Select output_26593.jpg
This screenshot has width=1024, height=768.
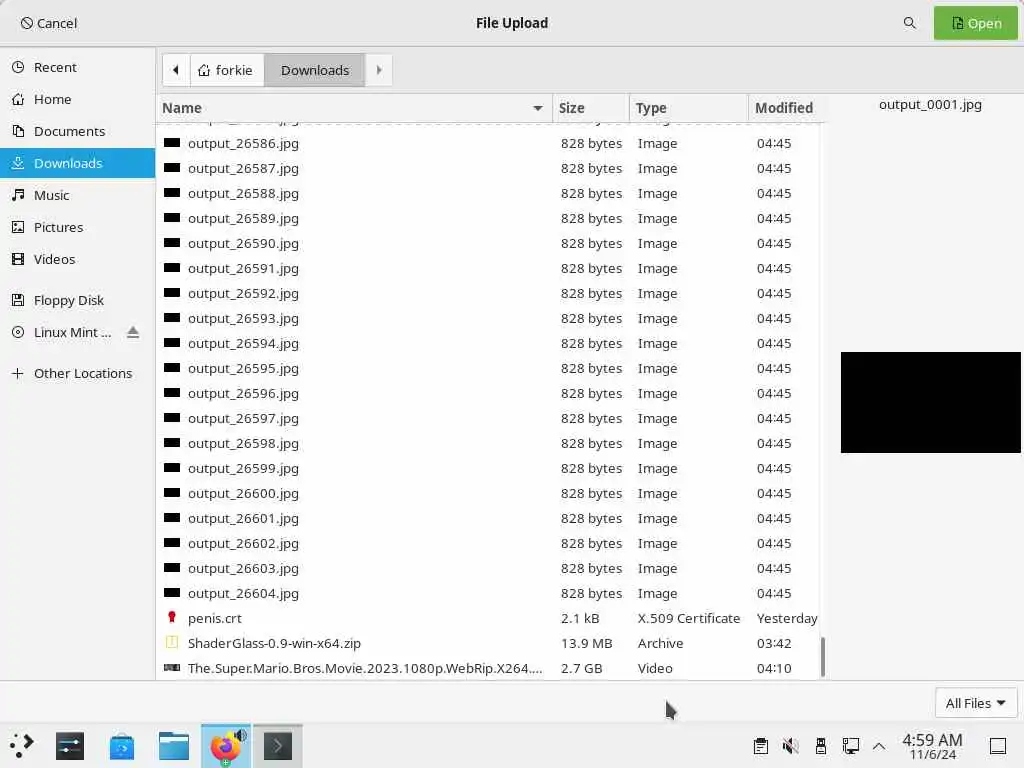click(487, 319)
